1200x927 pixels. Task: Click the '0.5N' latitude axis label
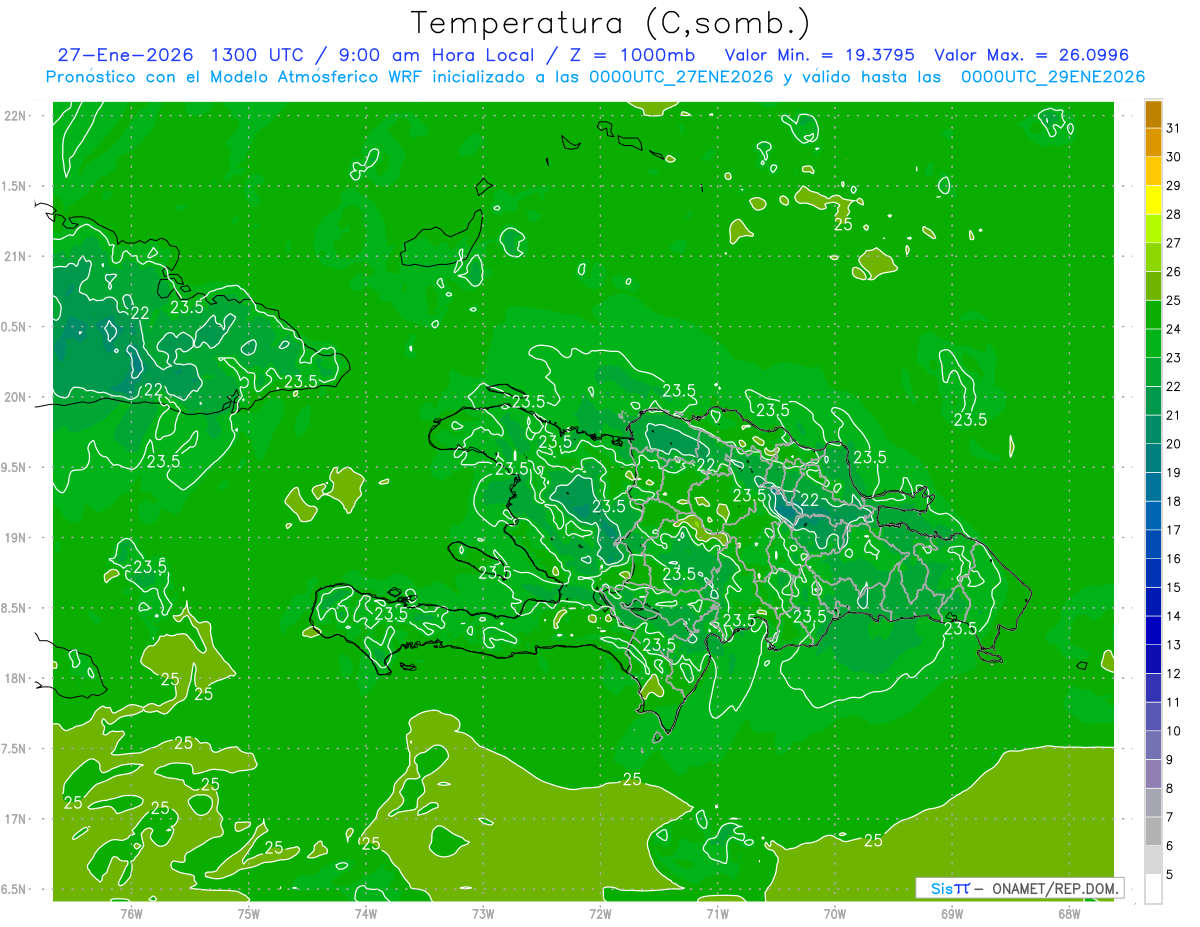click(15, 327)
